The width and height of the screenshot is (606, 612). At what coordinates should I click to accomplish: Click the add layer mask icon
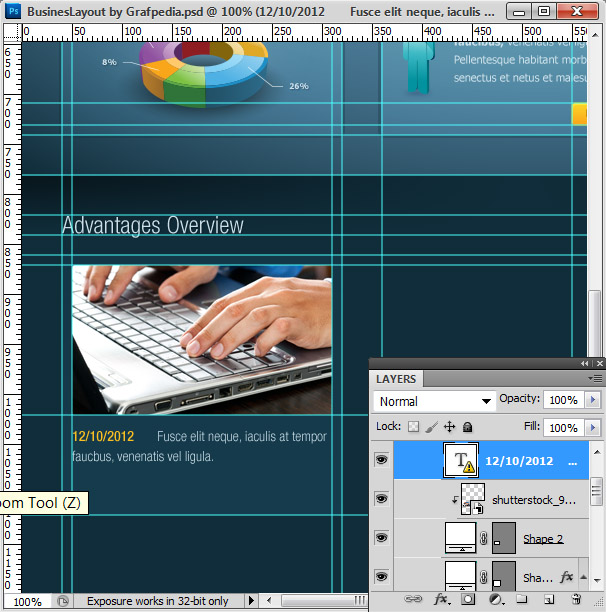(467, 599)
